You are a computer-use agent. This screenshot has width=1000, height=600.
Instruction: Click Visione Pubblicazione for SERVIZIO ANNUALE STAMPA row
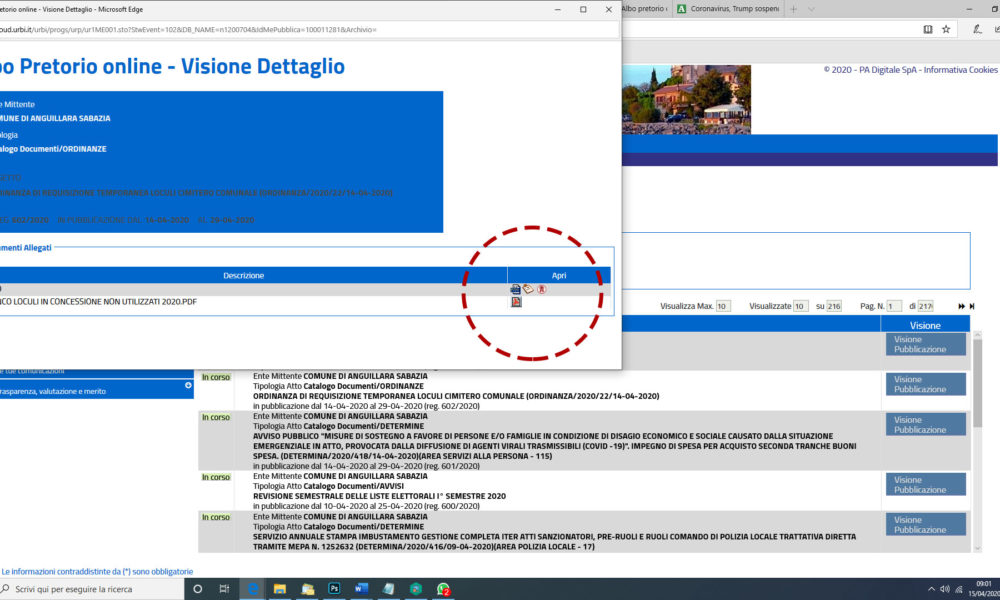(x=925, y=525)
